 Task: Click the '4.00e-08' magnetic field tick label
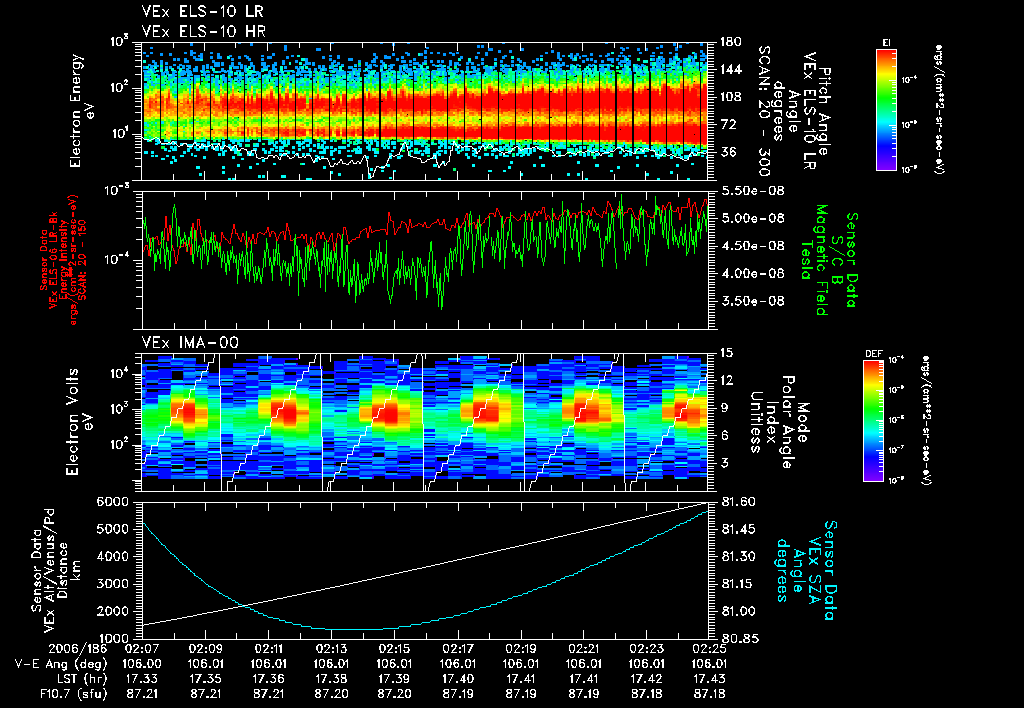(x=752, y=273)
